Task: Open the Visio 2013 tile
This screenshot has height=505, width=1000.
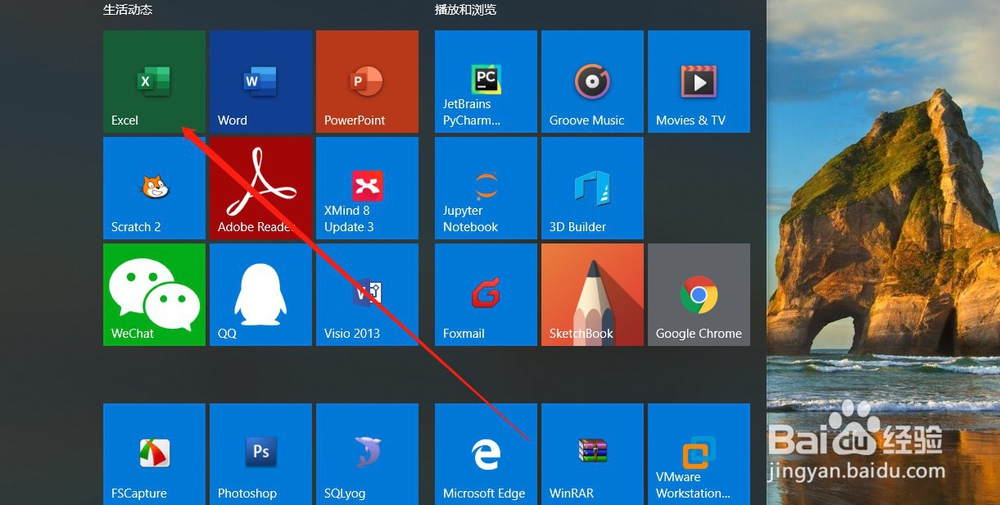Action: click(x=367, y=295)
